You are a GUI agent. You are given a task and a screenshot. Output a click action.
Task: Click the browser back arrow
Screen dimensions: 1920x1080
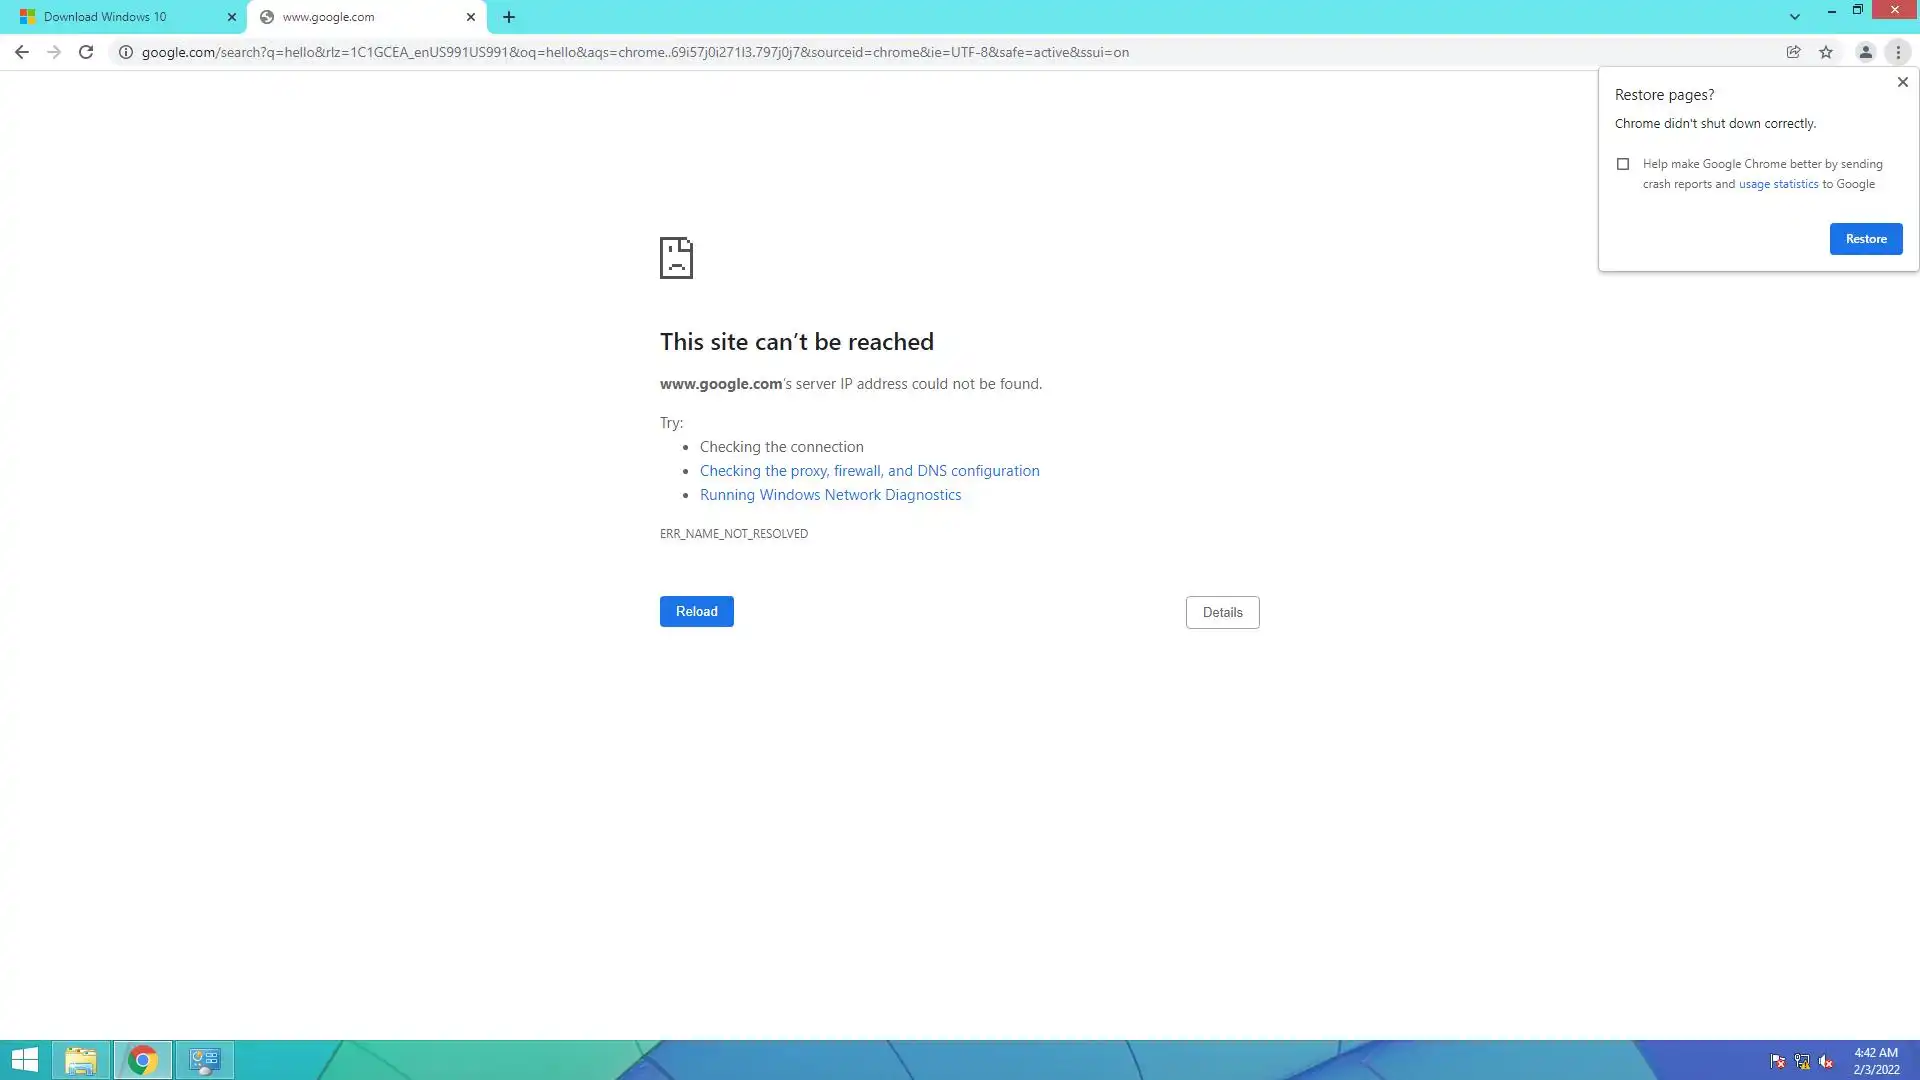(x=21, y=52)
